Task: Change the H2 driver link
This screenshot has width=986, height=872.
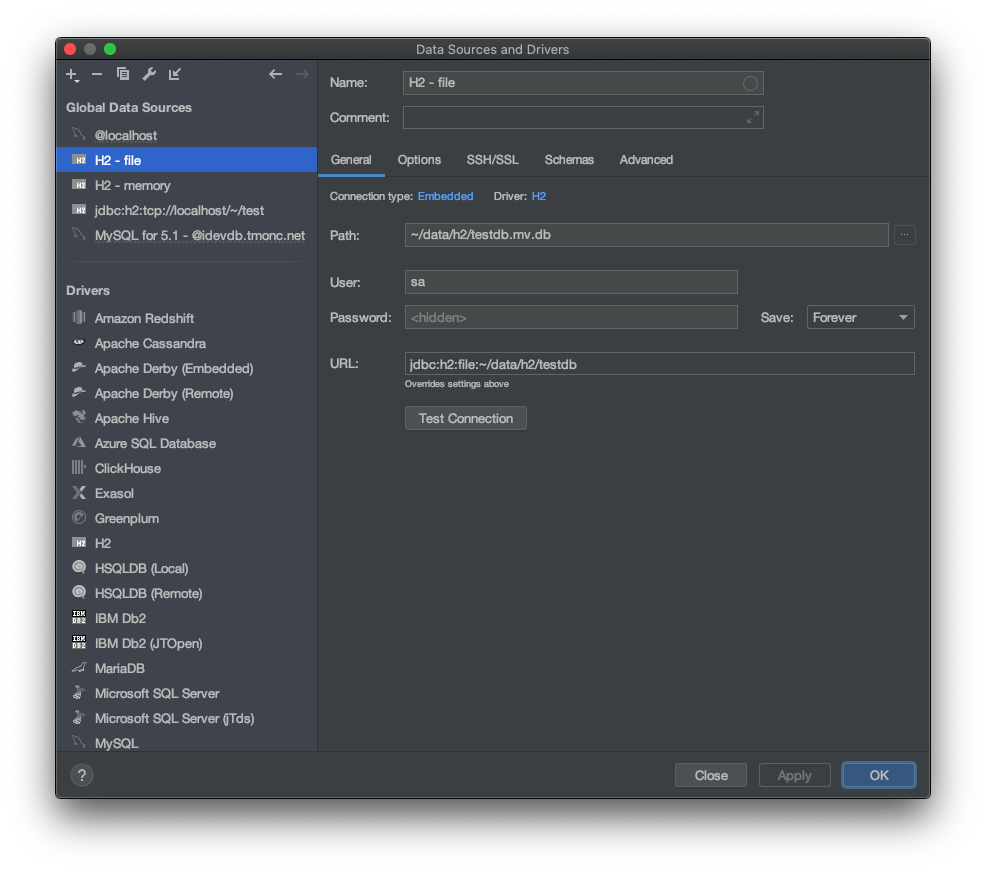Action: pos(538,196)
